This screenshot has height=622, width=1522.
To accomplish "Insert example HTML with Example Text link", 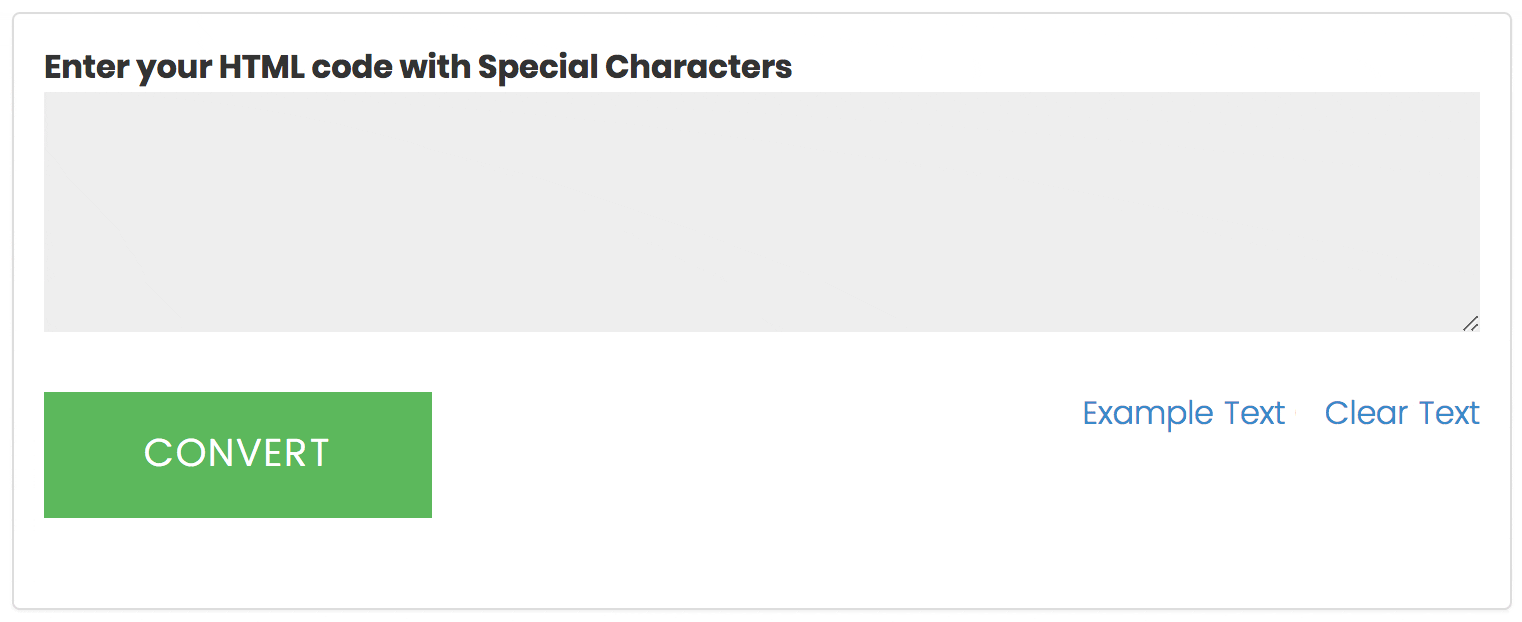I will 1183,413.
